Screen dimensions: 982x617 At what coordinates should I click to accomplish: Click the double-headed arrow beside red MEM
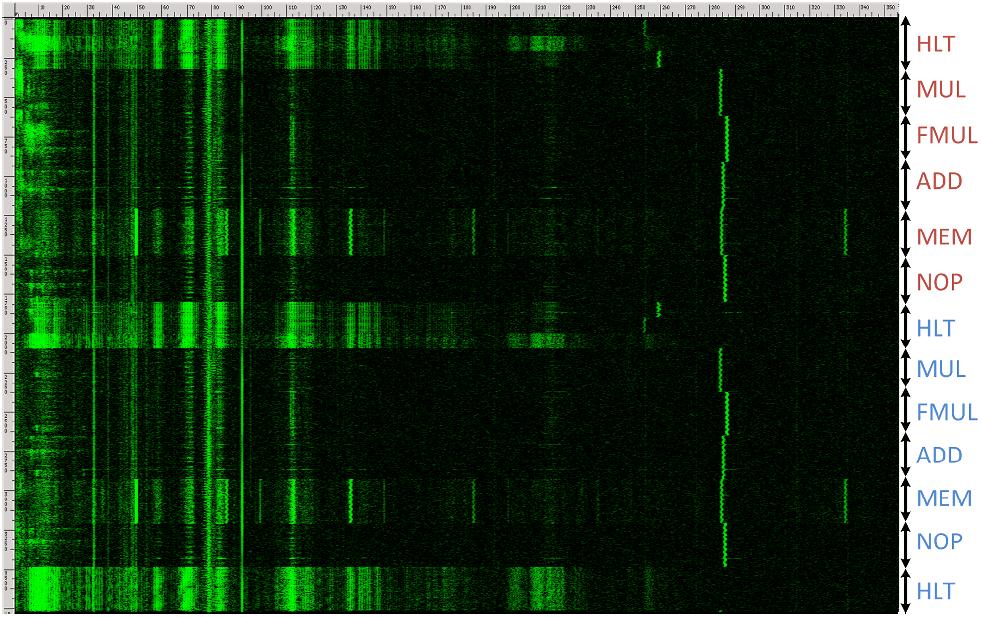click(905, 236)
